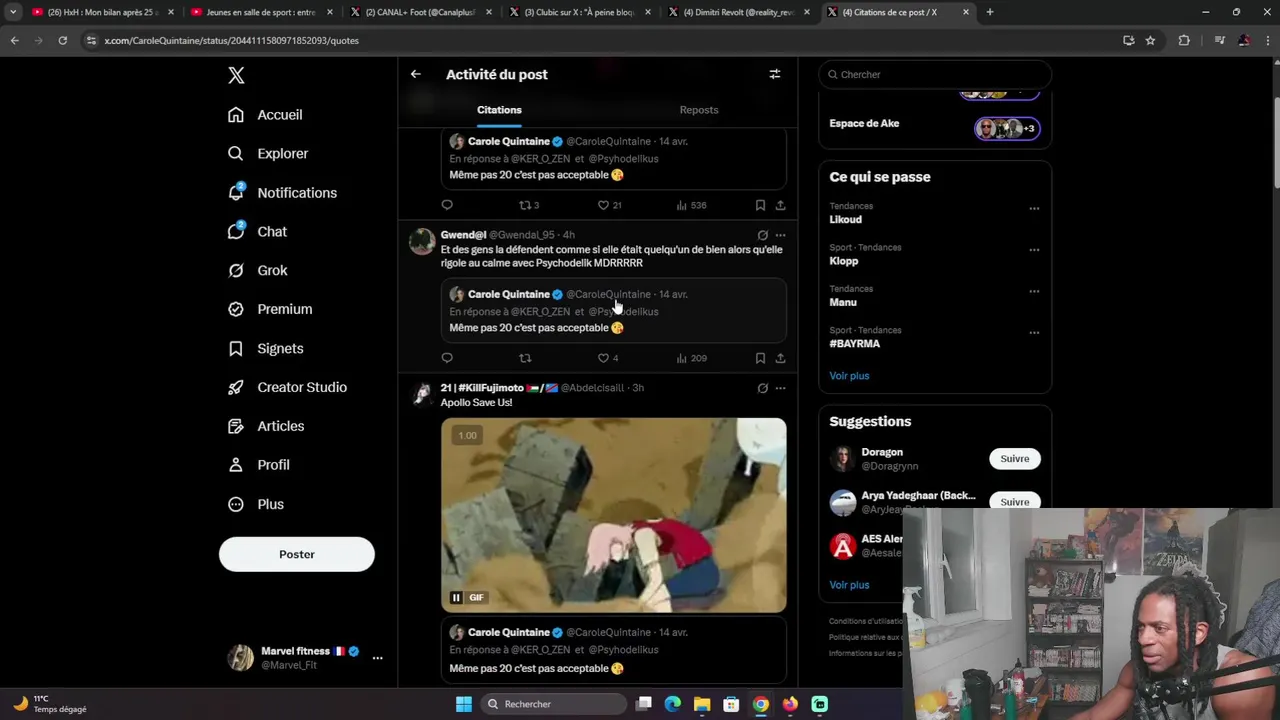The height and width of the screenshot is (720, 1280).
Task: Open the Sakura GIF thumbnail
Action: (614, 515)
